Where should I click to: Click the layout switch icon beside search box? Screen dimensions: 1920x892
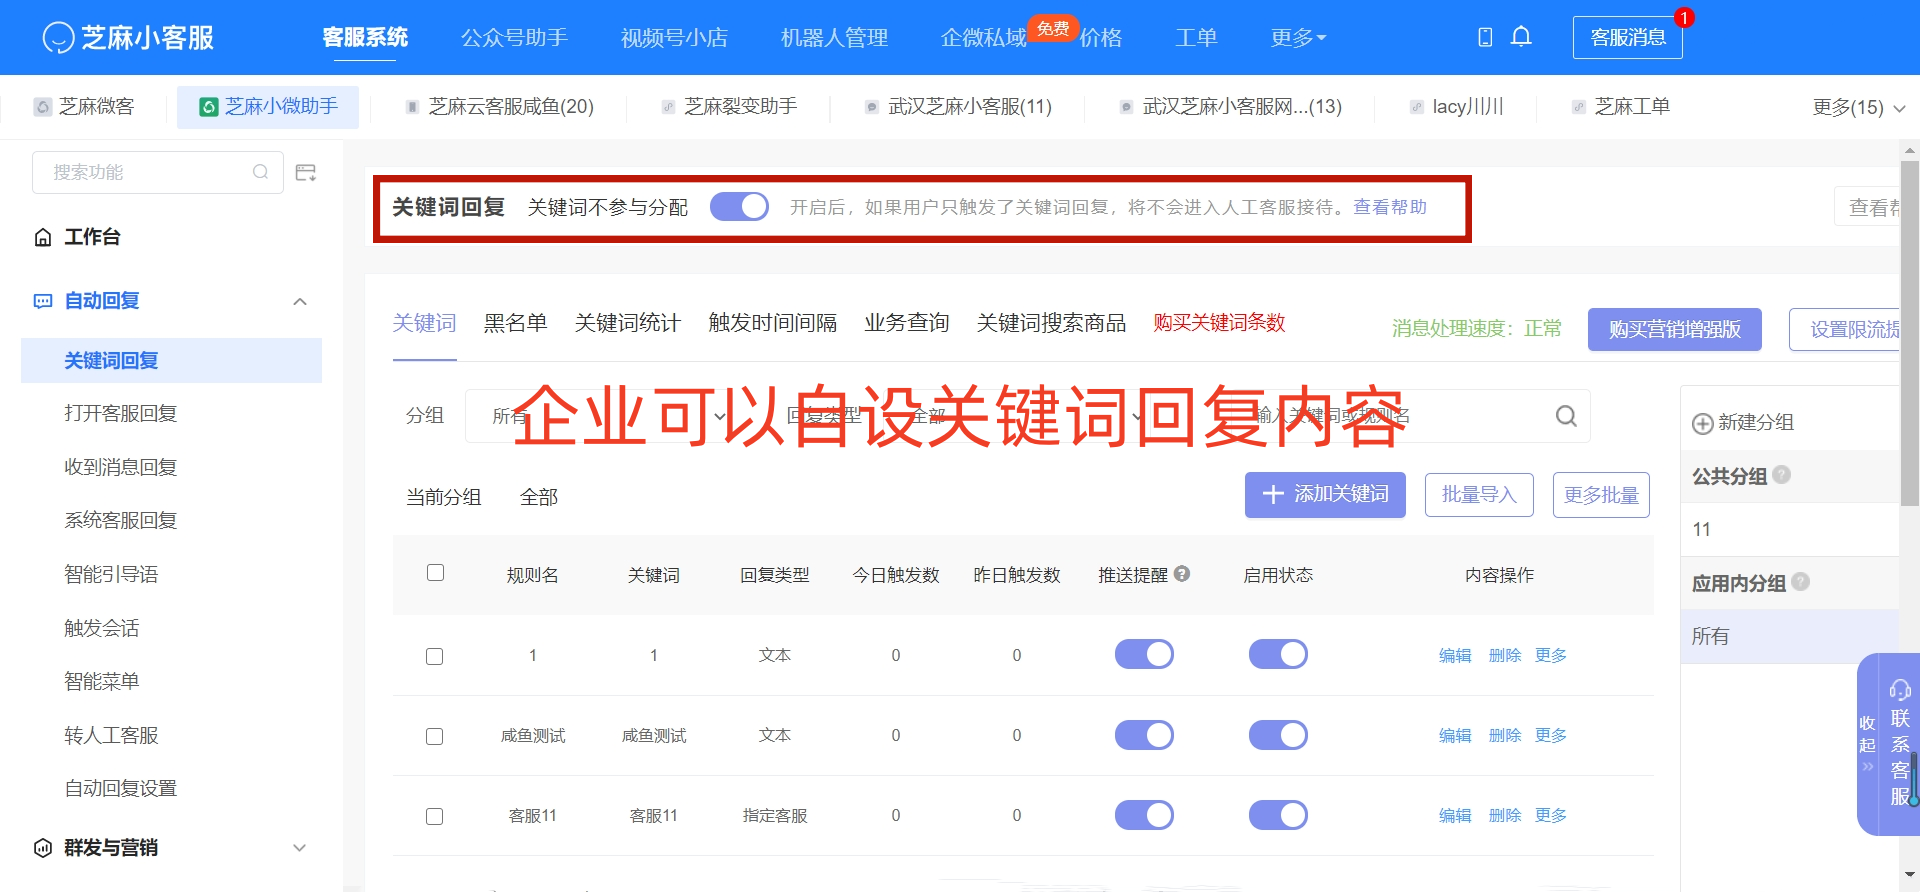[x=306, y=172]
